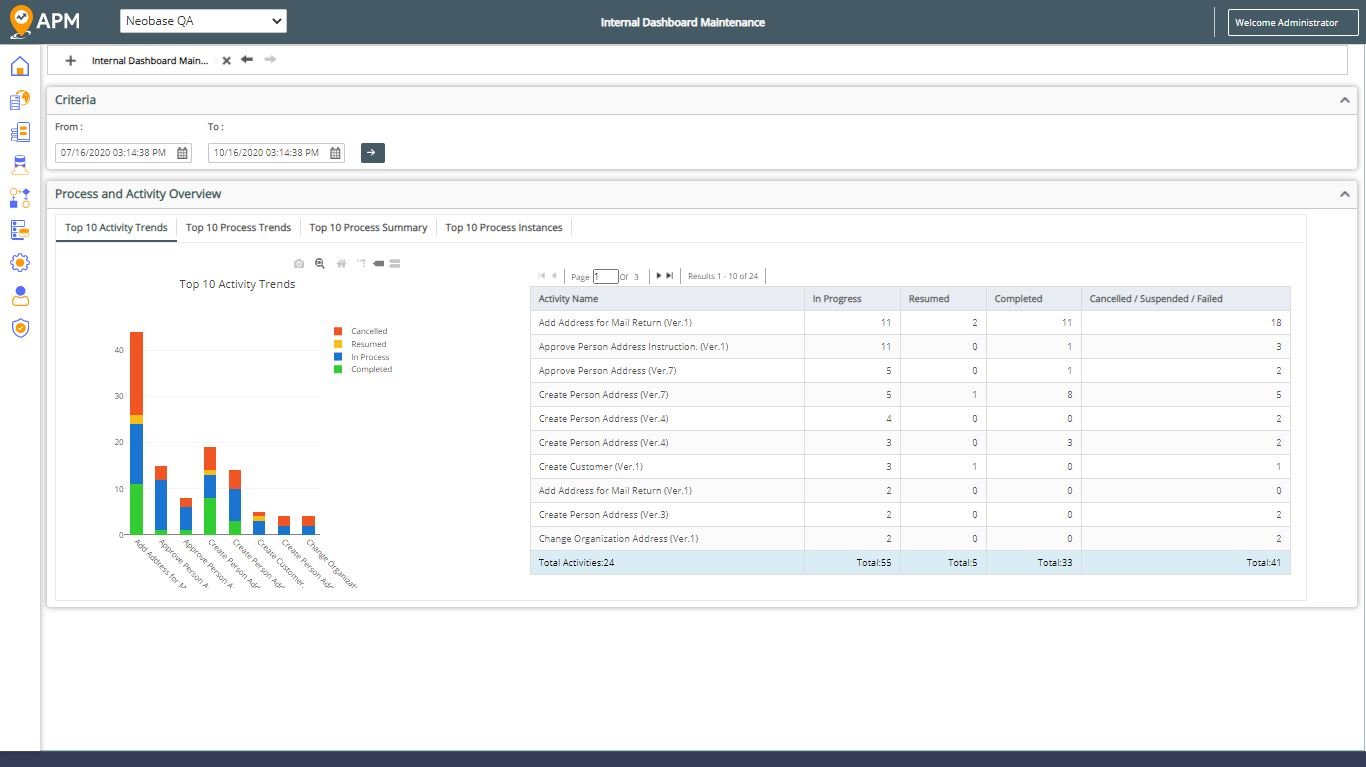Viewport: 1366px width, 767px height.
Task: Open the shield security sidebar icon
Action: pos(19,328)
